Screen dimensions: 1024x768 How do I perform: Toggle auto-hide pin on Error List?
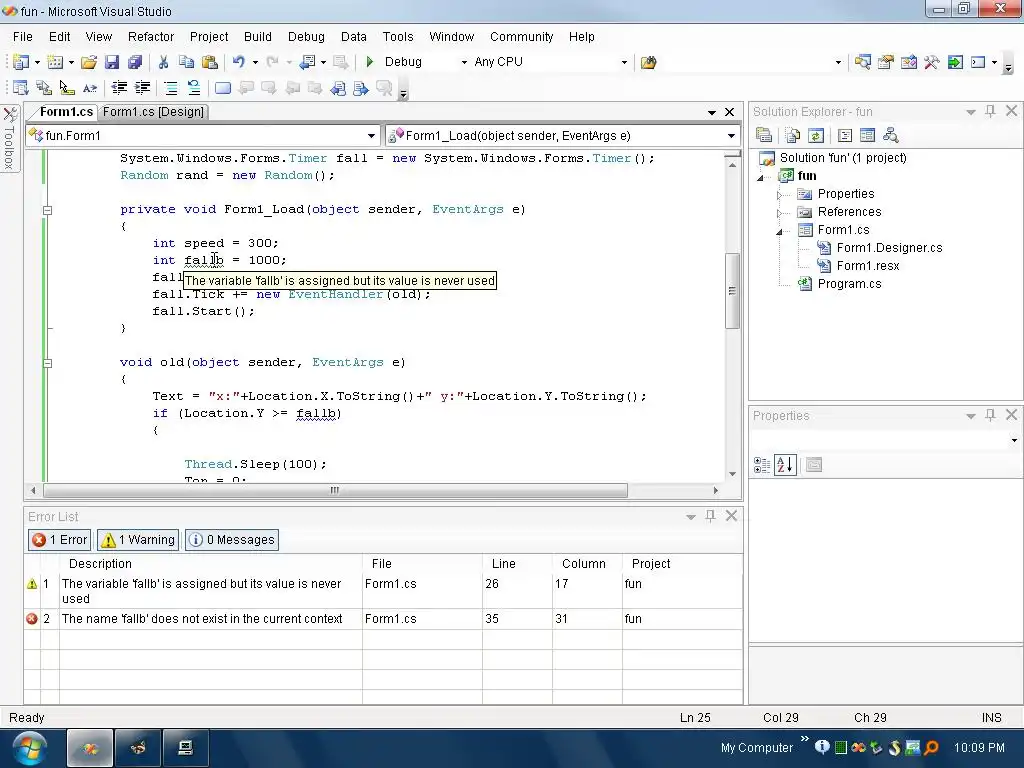711,516
